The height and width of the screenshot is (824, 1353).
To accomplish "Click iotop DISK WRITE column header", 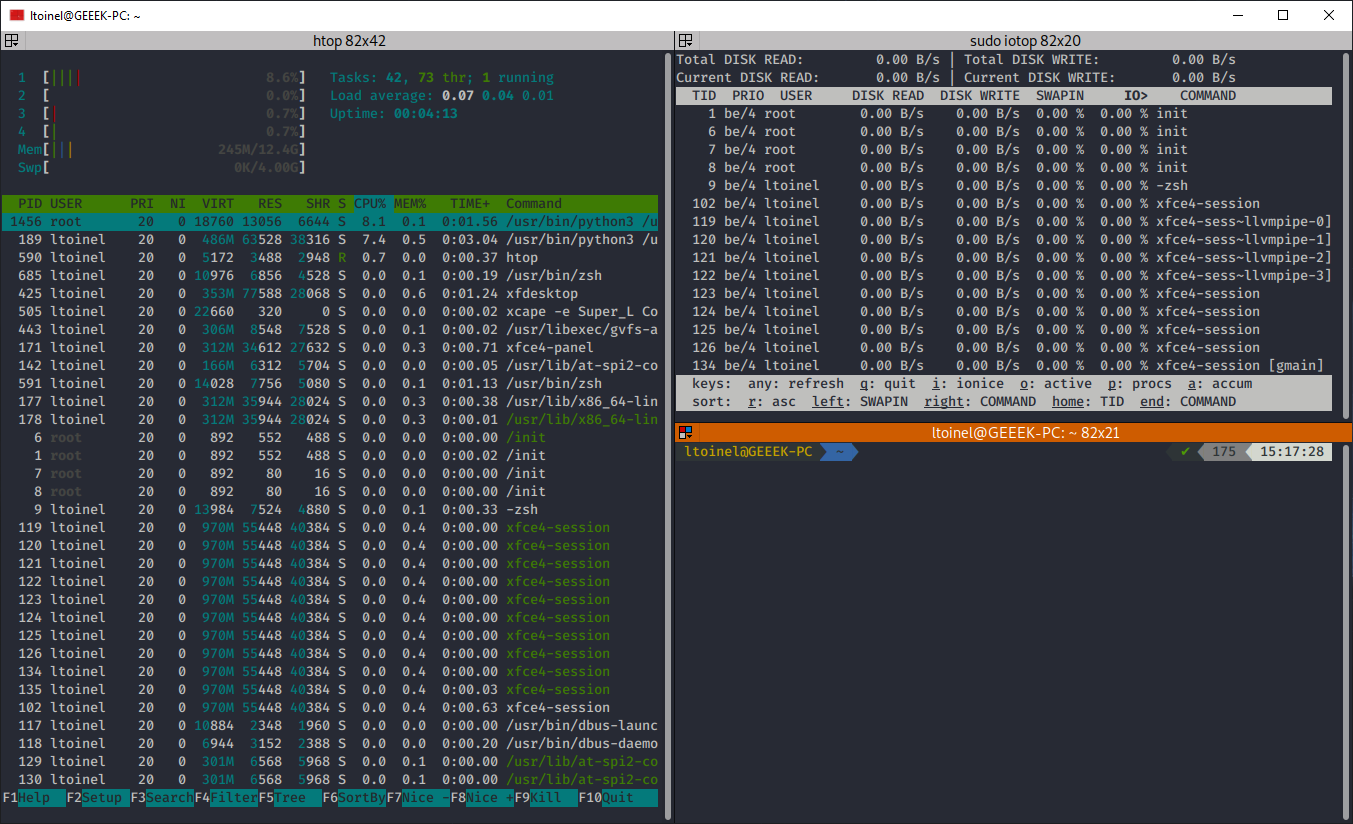I will [980, 95].
